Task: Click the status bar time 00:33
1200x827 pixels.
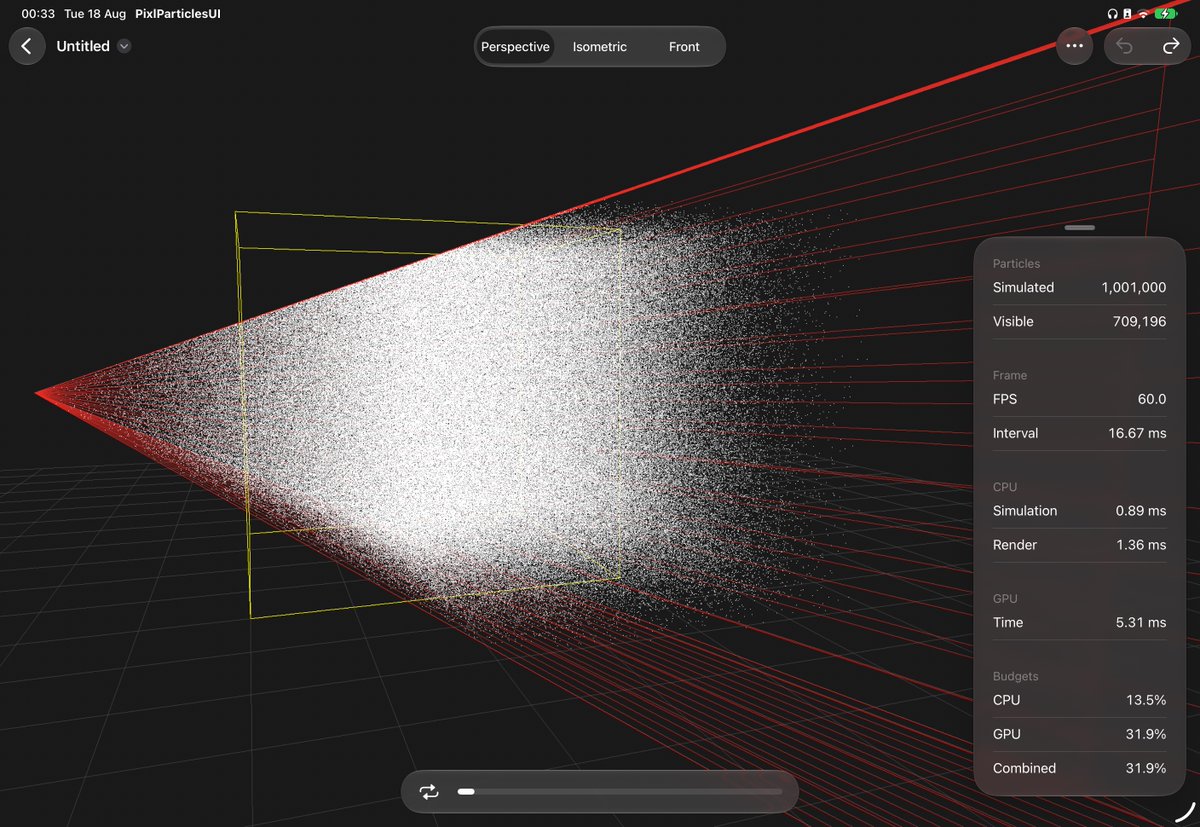Action: coord(38,14)
